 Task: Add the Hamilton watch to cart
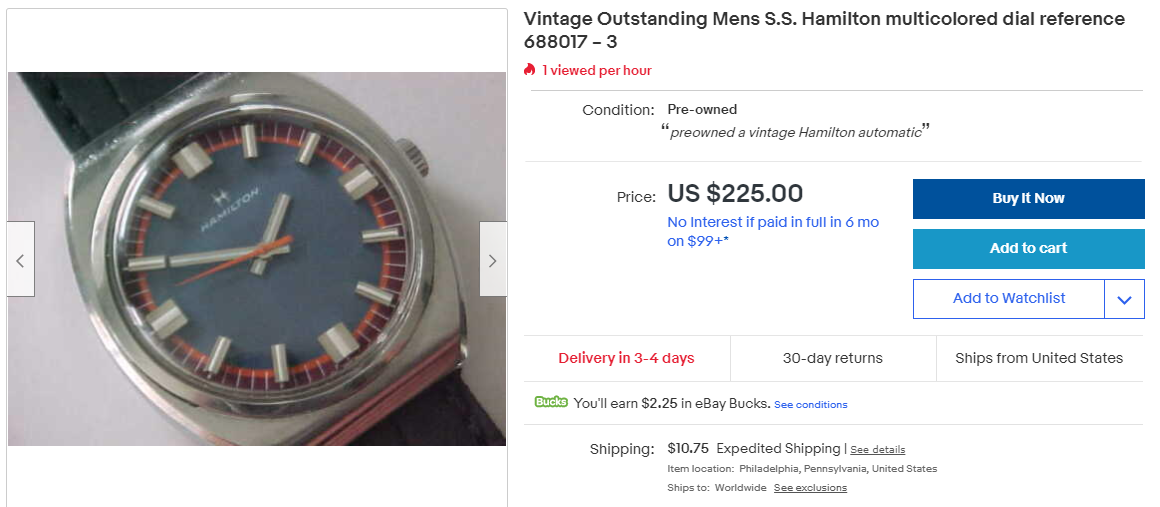1028,249
